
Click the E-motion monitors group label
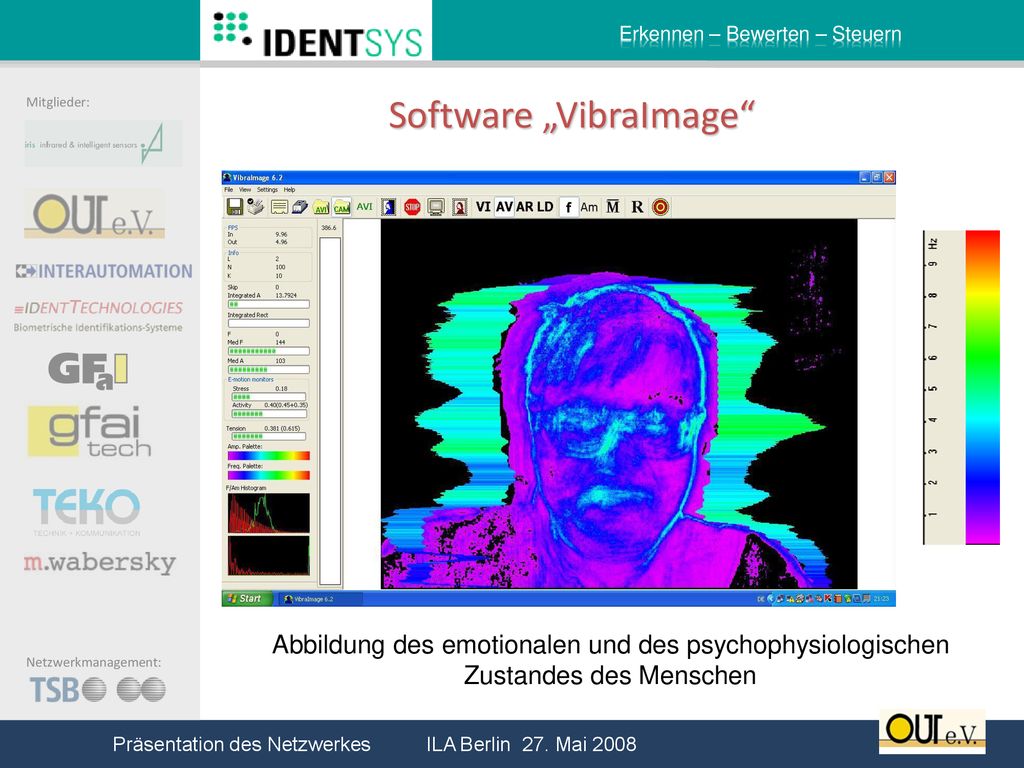click(x=251, y=379)
